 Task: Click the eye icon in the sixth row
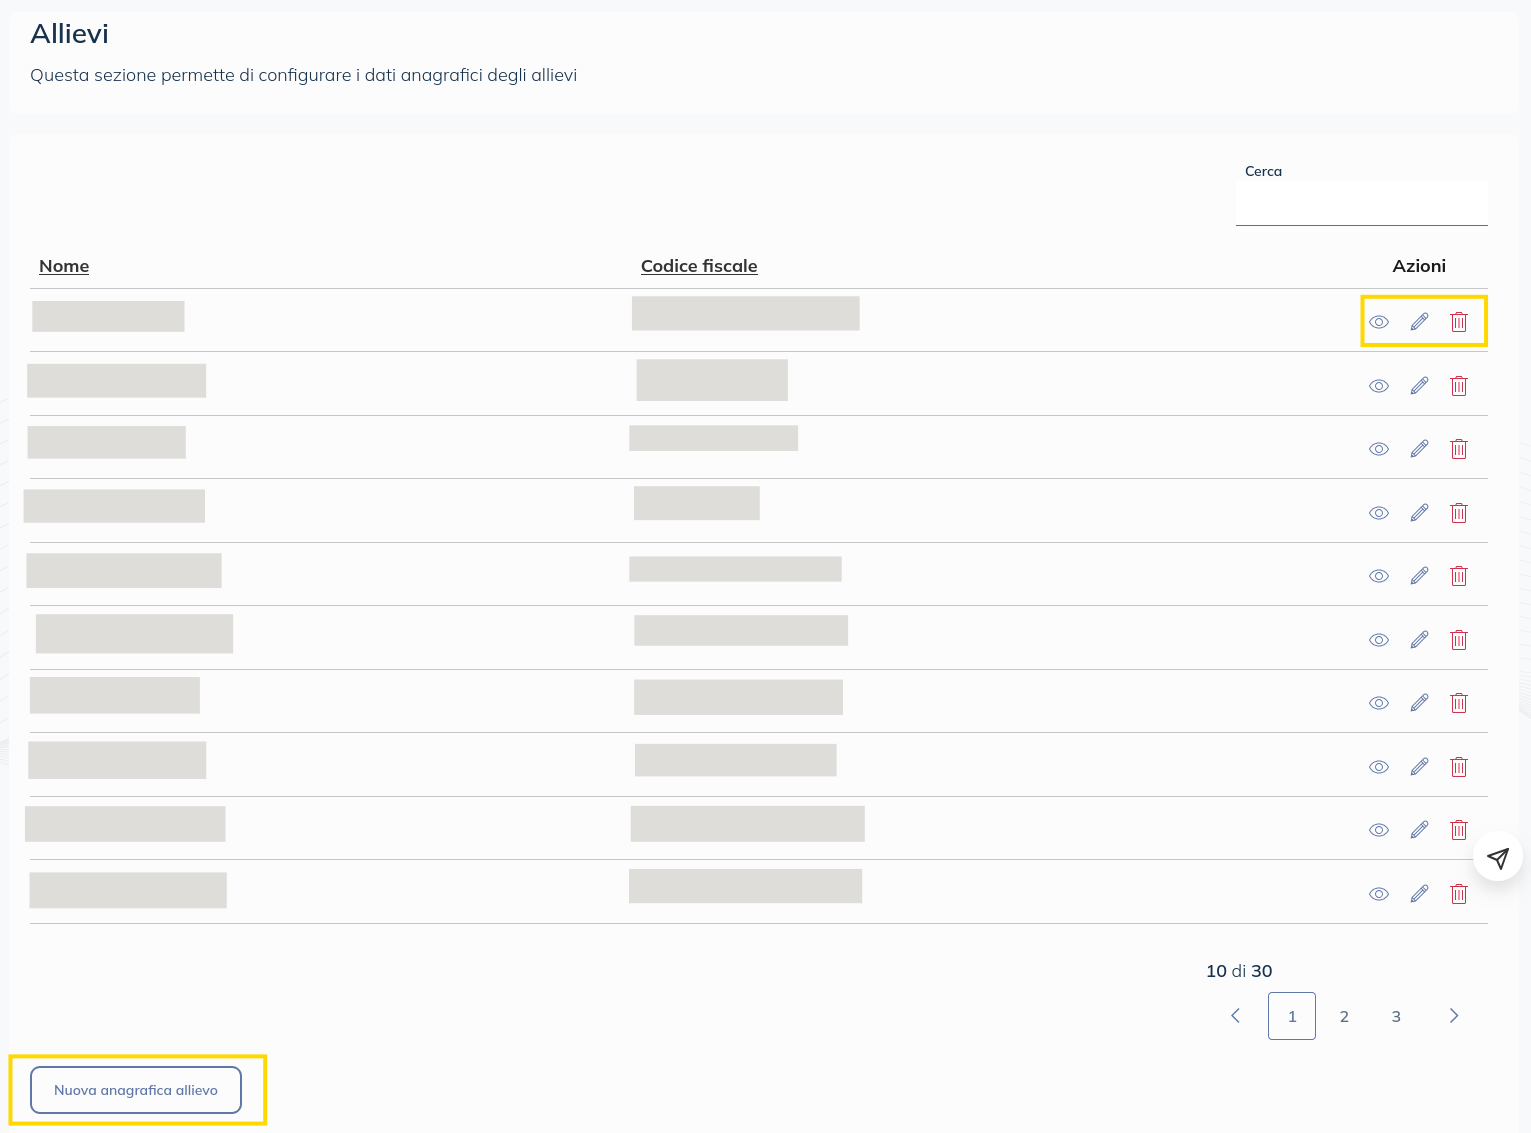click(x=1379, y=640)
